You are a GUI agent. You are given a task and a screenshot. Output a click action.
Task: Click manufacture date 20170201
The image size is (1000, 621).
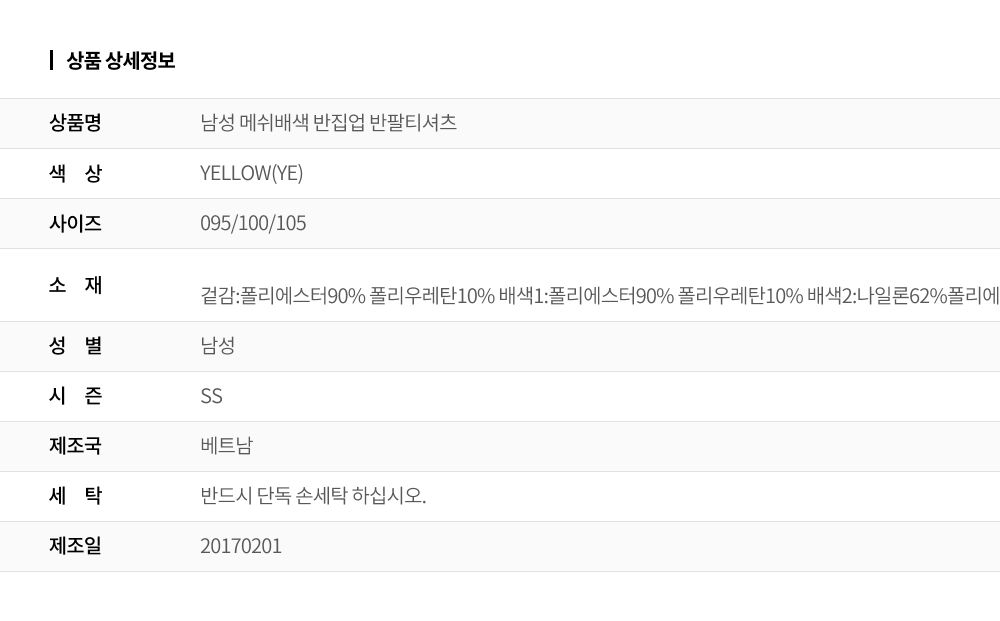click(x=241, y=546)
